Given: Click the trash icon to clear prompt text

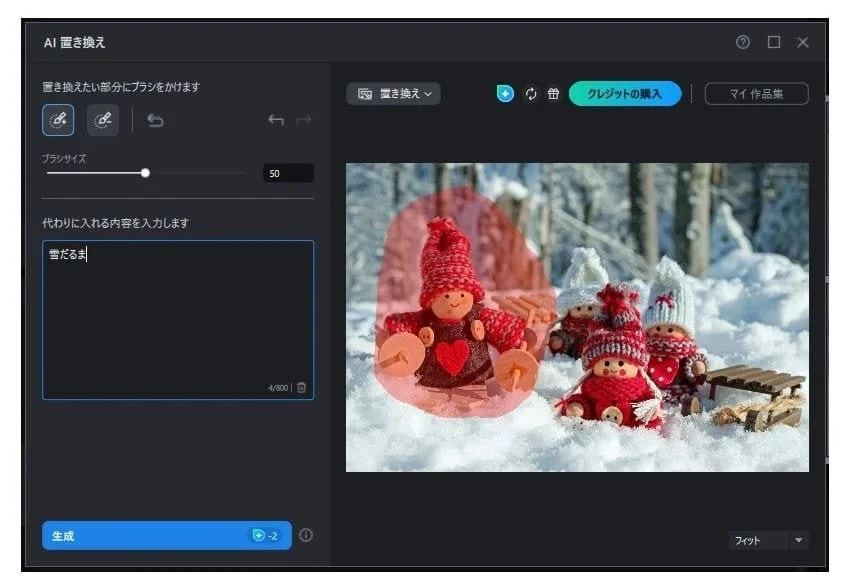Looking at the screenshot, I should coord(303,388).
